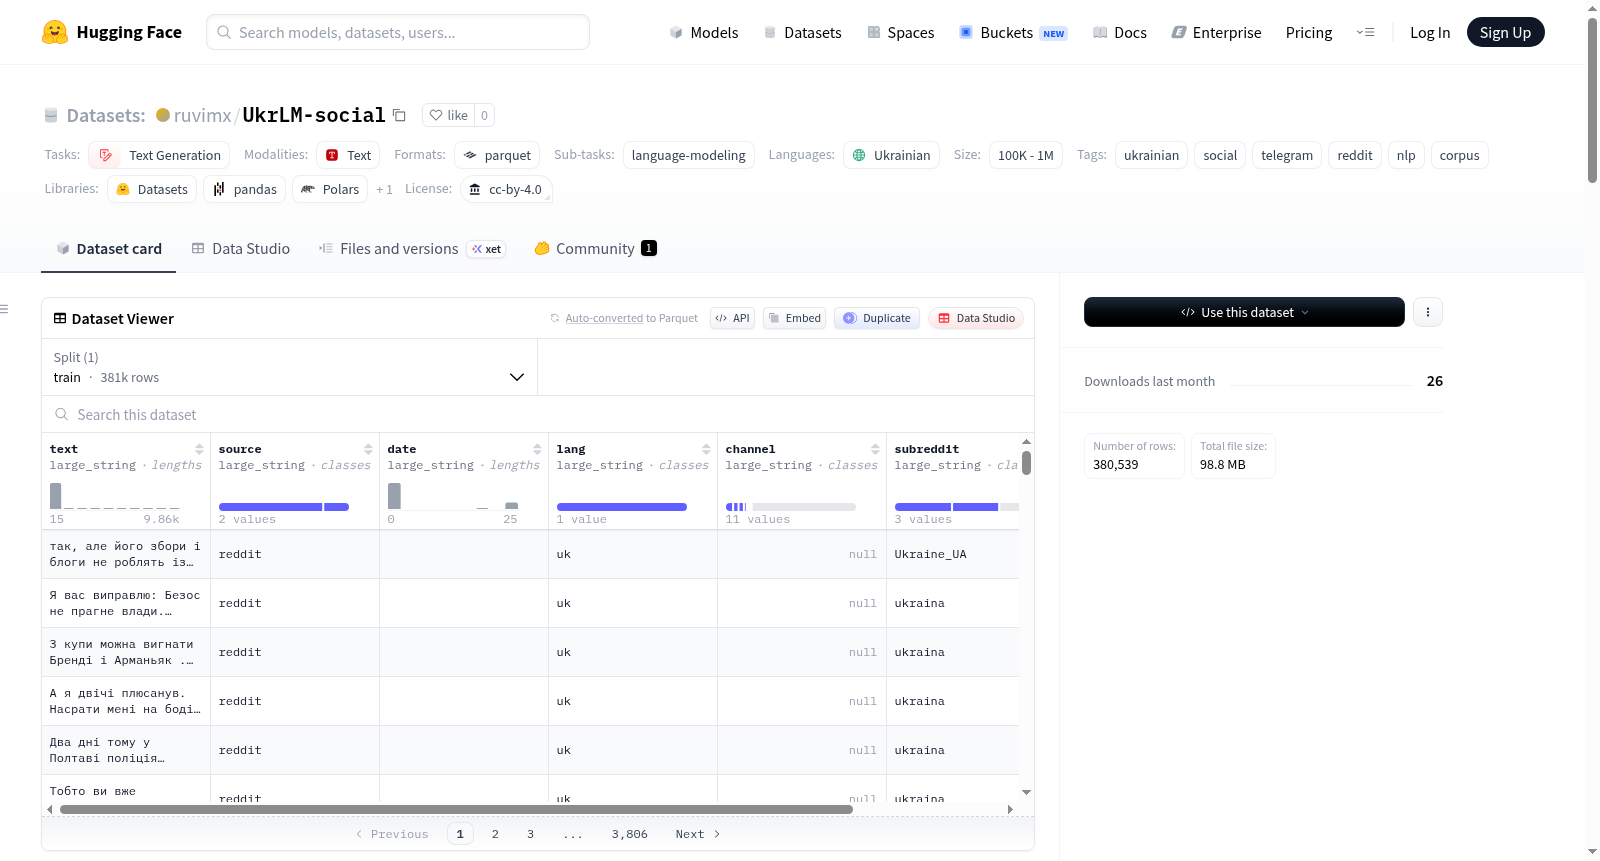1600x861 pixels.
Task: Click the date lengths histogram bar
Action: click(x=394, y=496)
